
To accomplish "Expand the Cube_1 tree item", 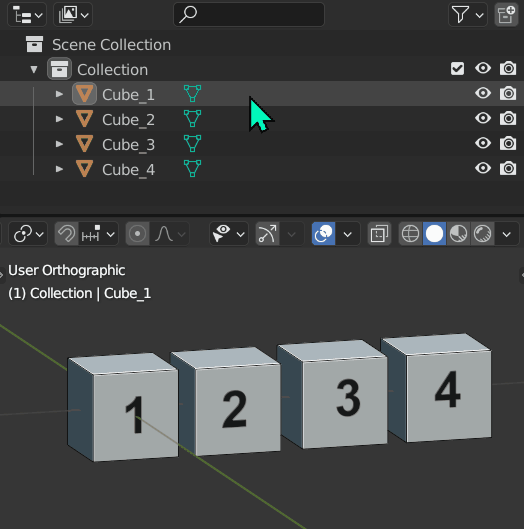I will coord(59,94).
